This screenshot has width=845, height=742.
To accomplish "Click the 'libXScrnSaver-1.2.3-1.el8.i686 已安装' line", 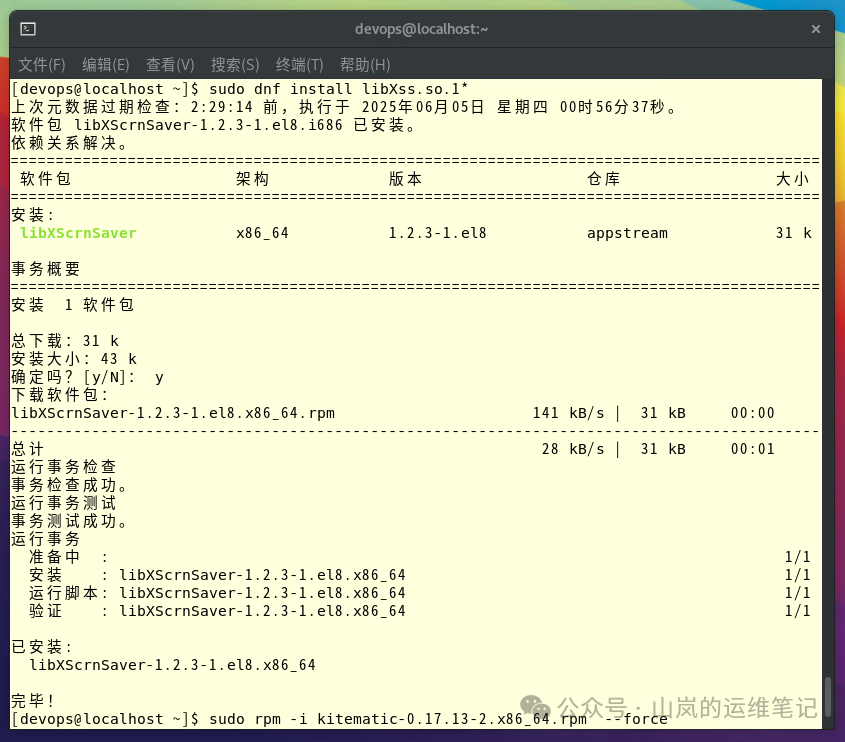I will [213, 125].
